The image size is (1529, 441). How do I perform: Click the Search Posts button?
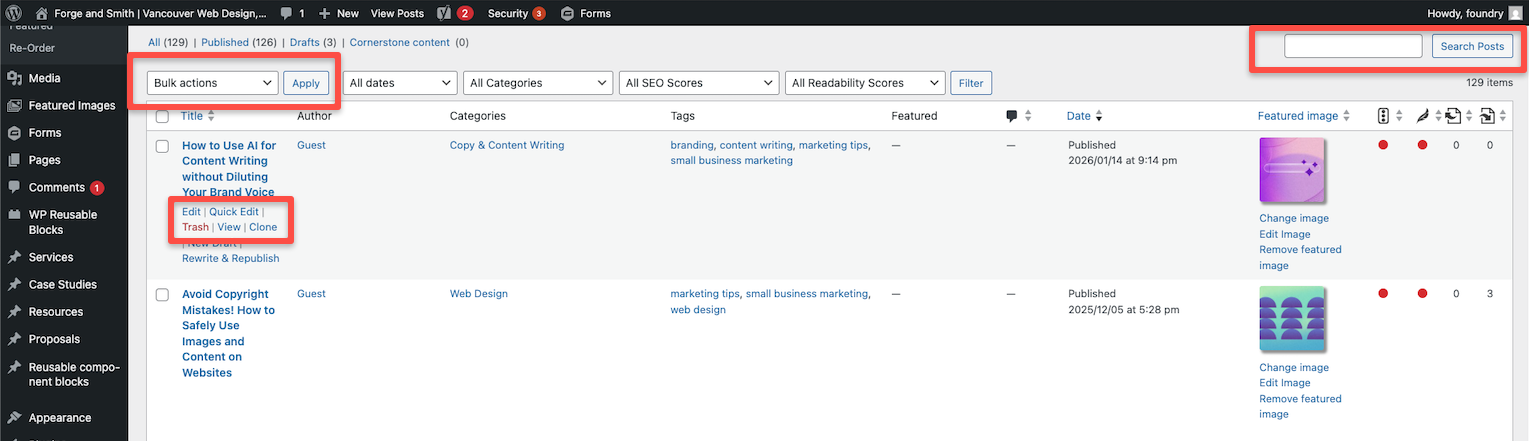pos(1472,46)
